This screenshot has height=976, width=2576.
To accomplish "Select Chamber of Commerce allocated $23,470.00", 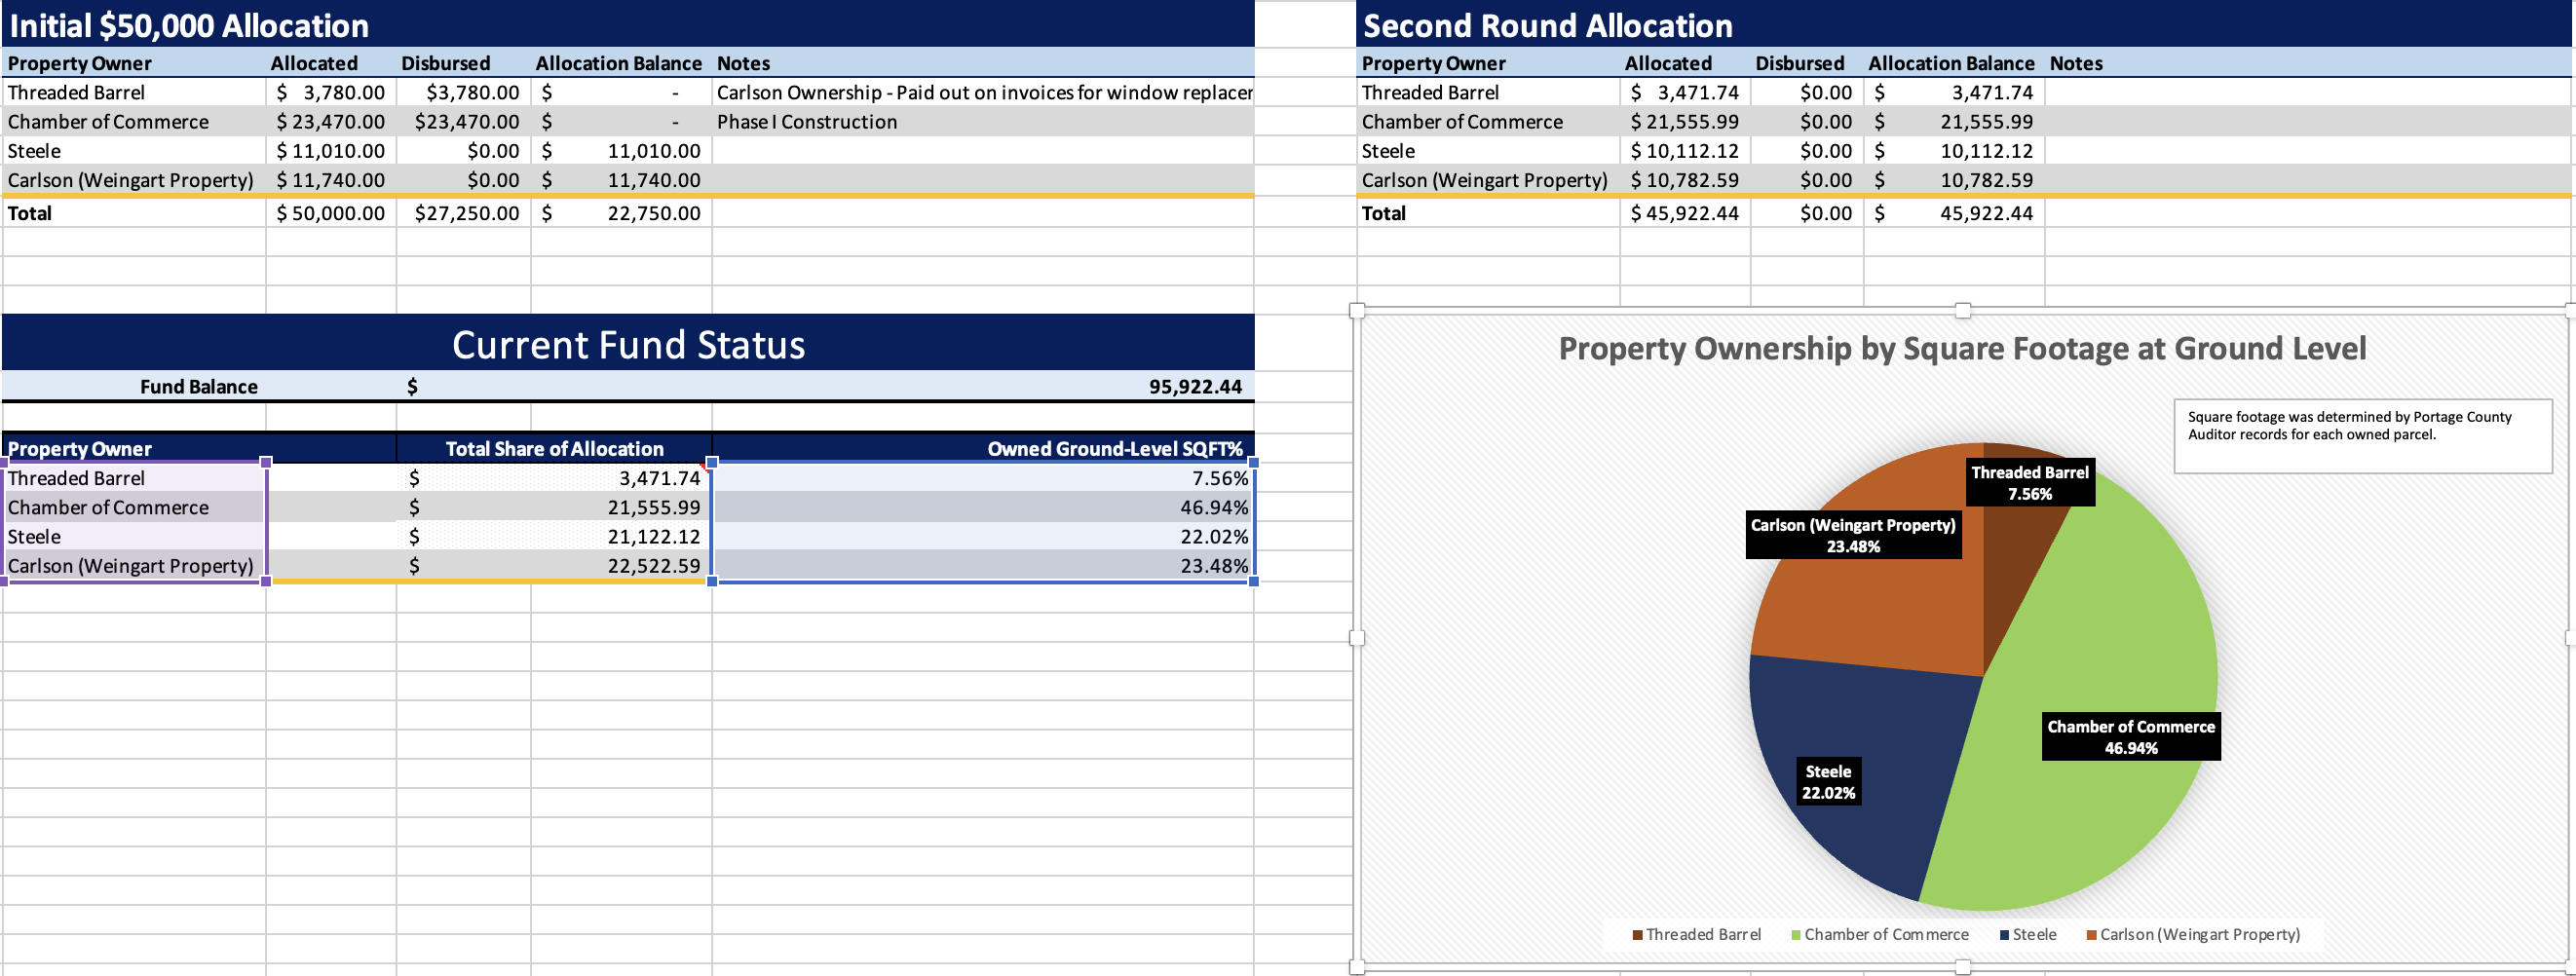I will click(331, 121).
